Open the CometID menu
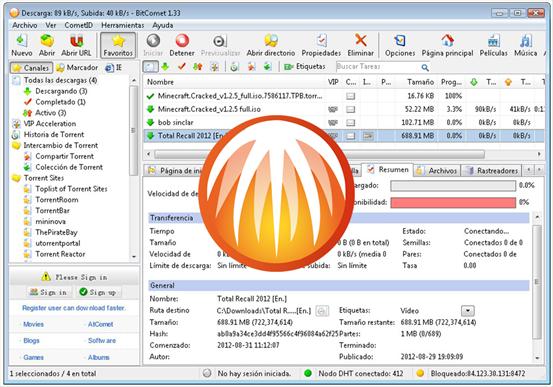The height and width of the screenshot is (387, 553). [78, 25]
